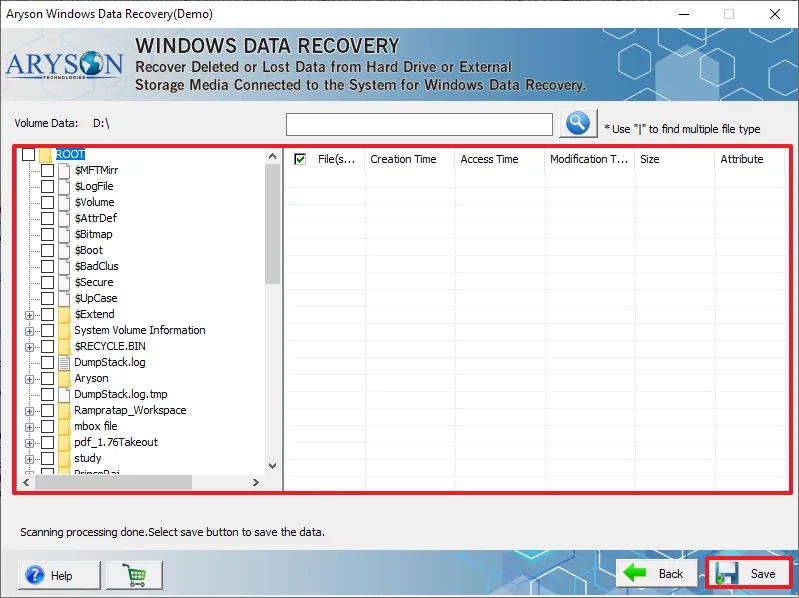
Task: Click the pdf_1.76Takeout folder icon
Action: coord(64,442)
